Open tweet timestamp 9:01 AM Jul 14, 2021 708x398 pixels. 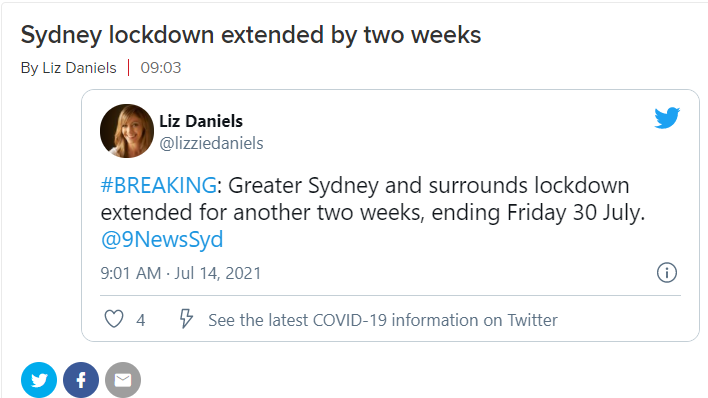(181, 273)
